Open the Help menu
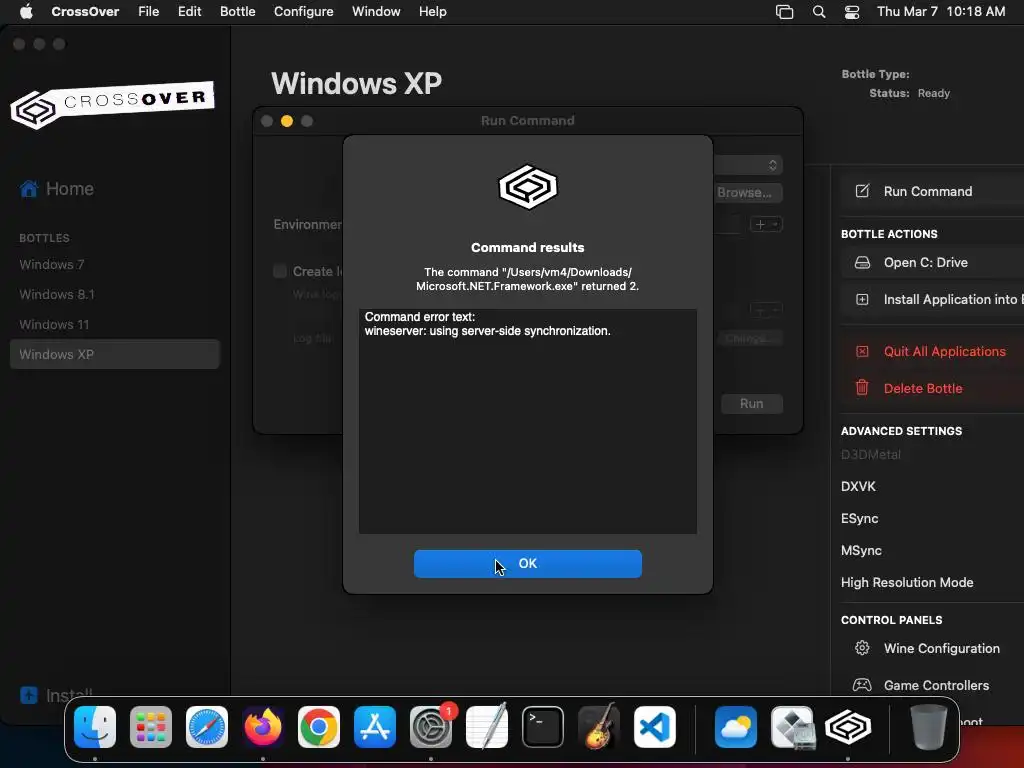The height and width of the screenshot is (768, 1024). click(x=433, y=11)
